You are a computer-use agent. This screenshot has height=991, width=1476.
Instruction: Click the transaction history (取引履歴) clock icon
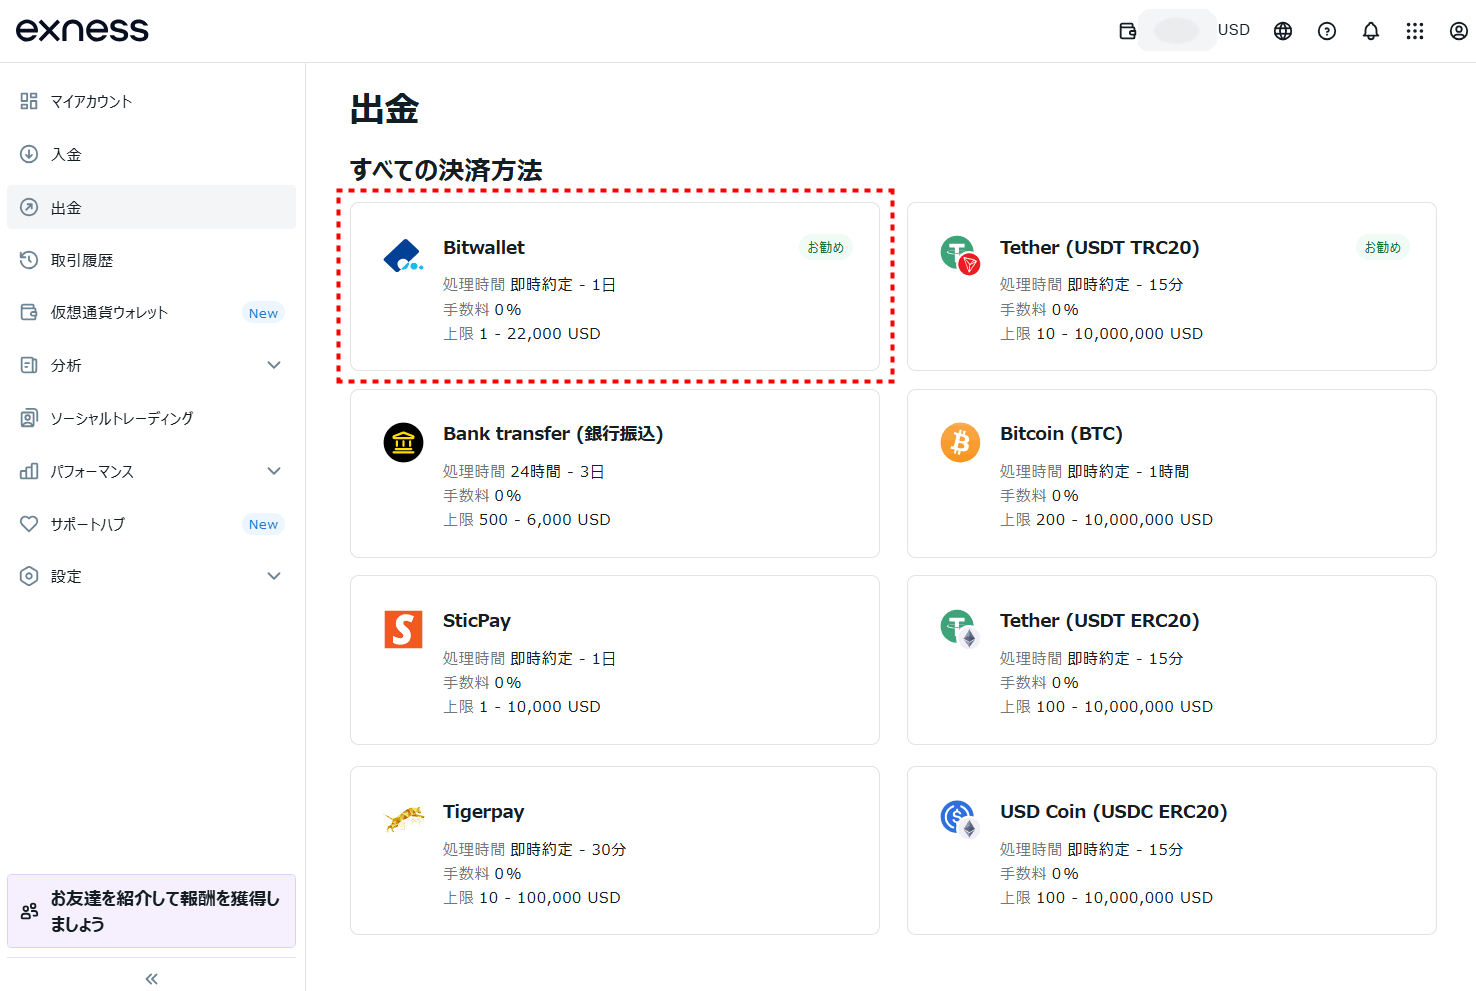tap(29, 260)
